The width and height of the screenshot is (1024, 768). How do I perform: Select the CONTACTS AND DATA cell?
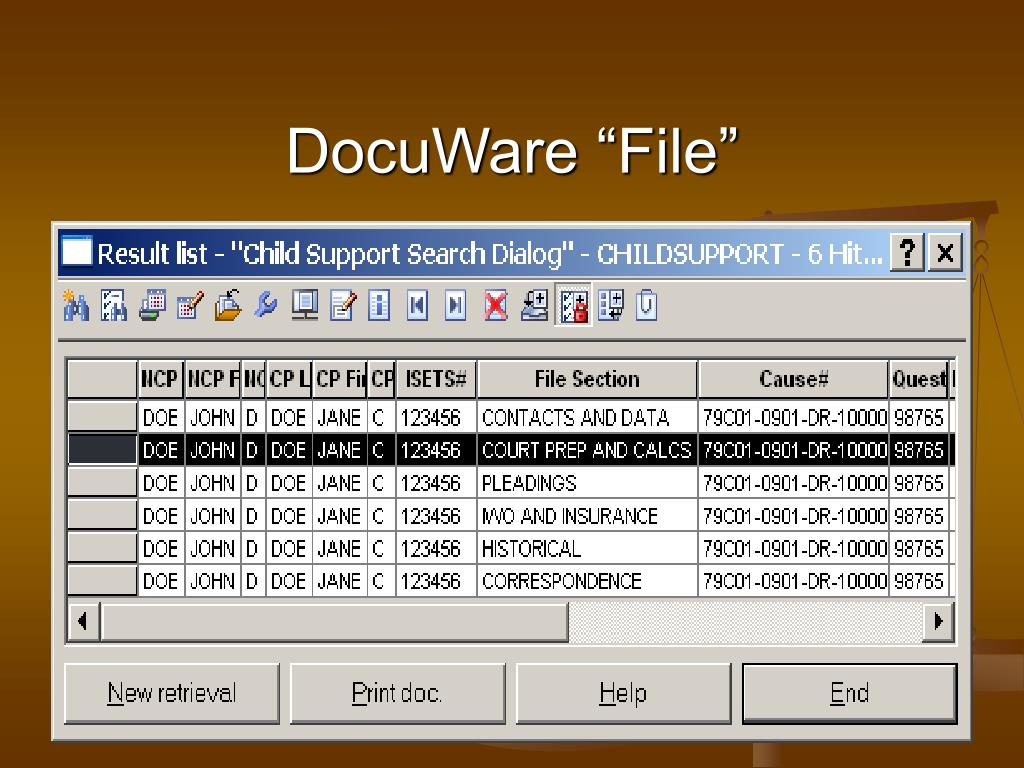(587, 417)
